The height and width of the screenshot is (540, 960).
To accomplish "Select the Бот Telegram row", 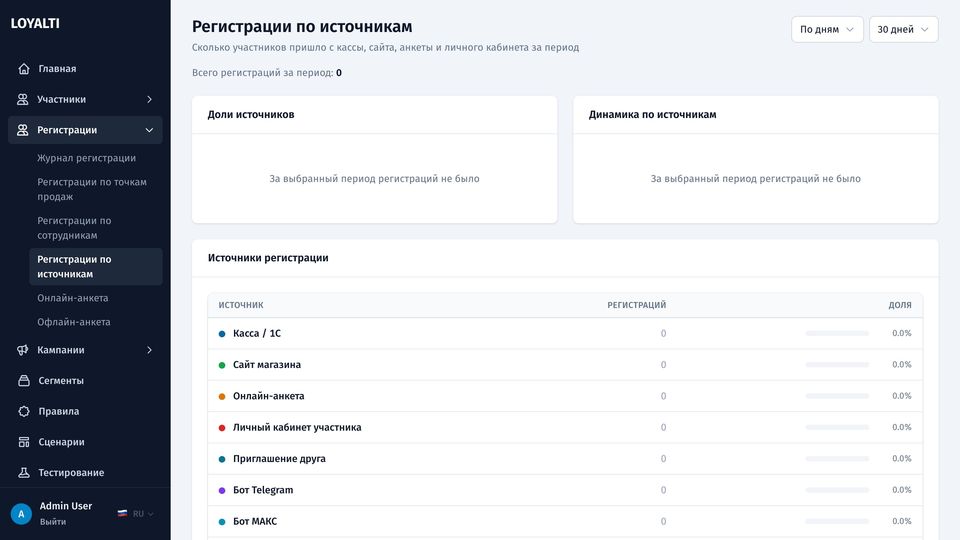I will coord(564,490).
